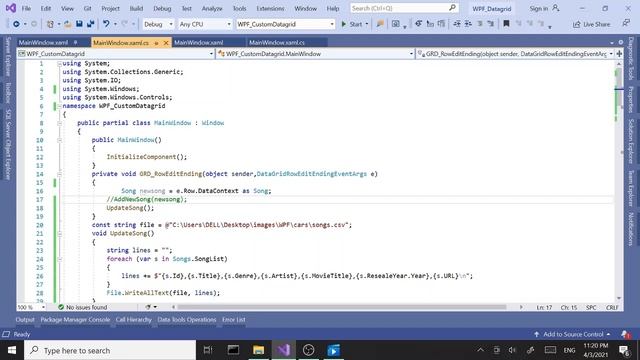This screenshot has width=640, height=360.
Task: Open the Error List tab
Action: coord(233,320)
